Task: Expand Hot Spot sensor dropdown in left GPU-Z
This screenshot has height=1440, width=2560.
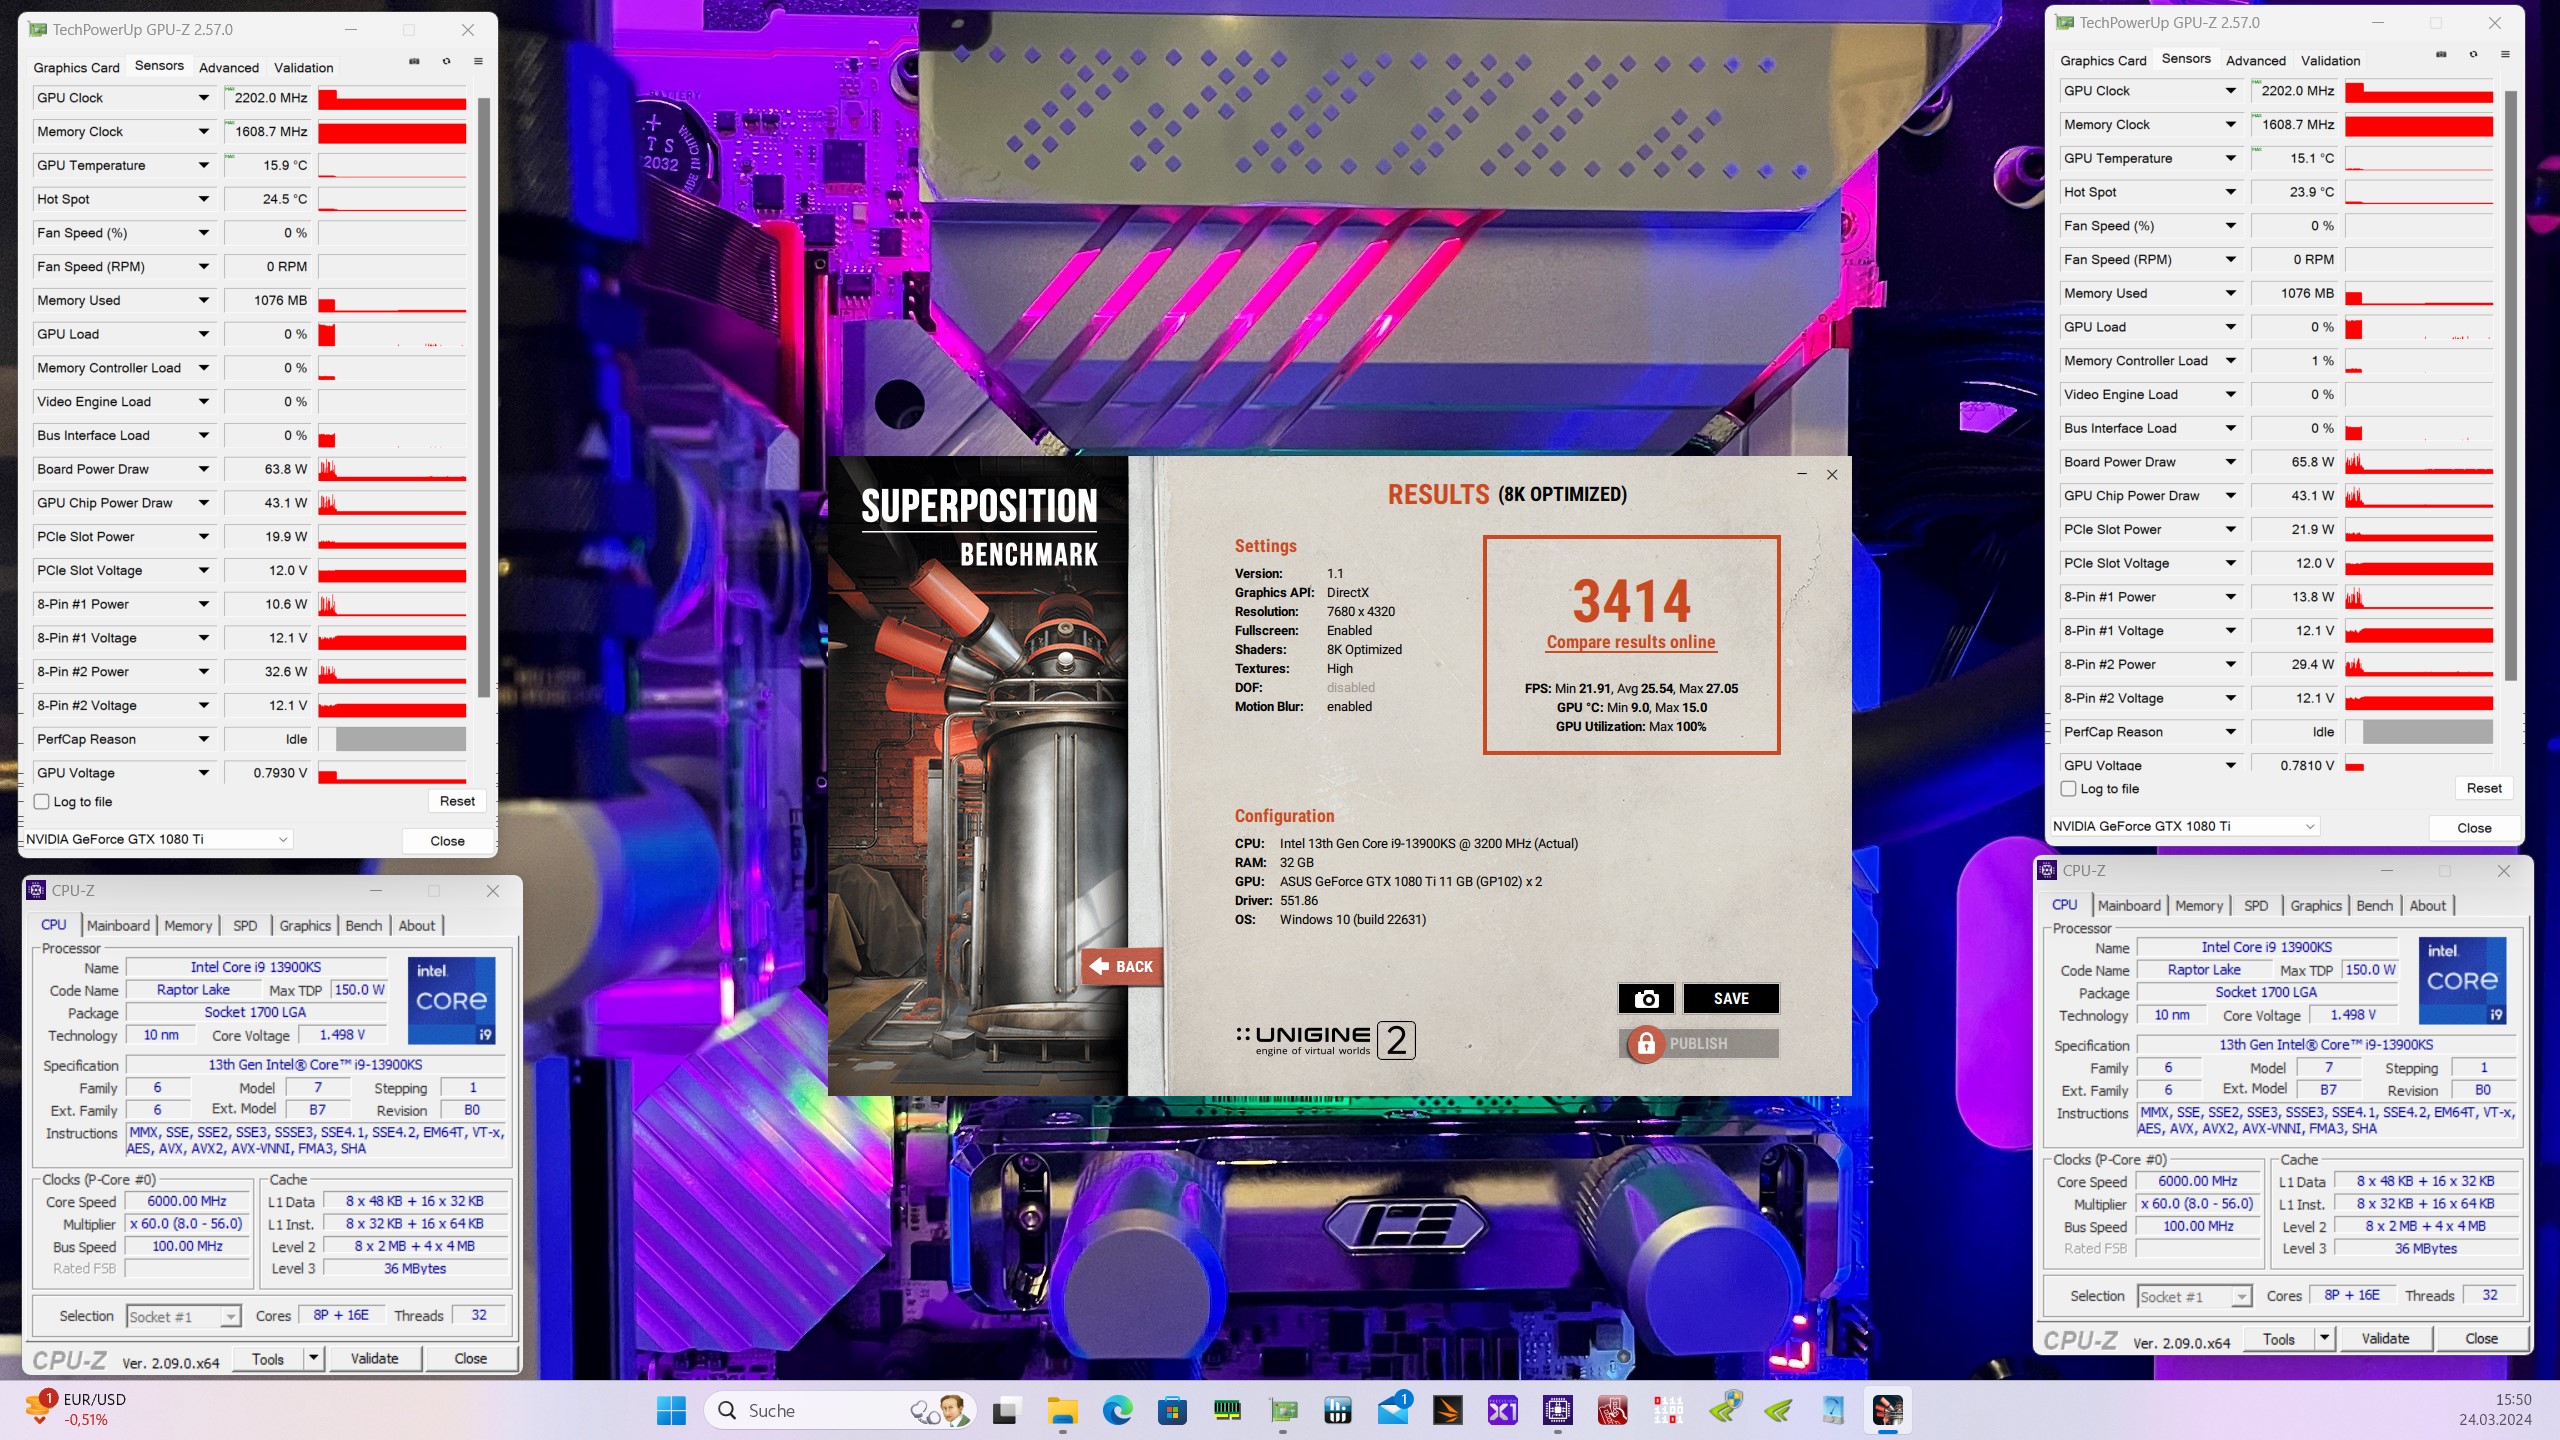Action: pyautogui.click(x=204, y=199)
